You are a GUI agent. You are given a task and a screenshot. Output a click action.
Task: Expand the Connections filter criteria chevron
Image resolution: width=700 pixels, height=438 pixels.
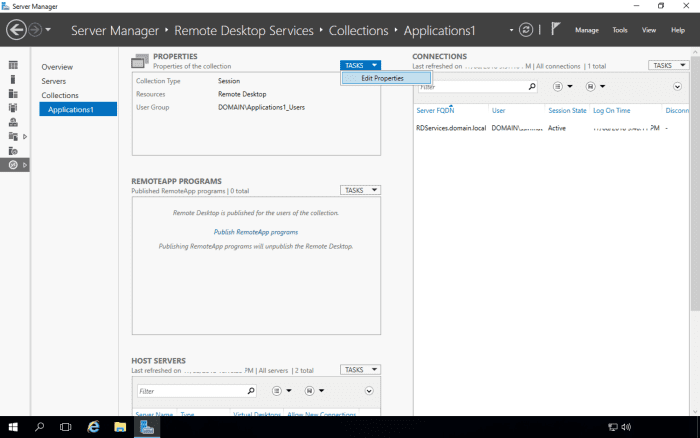click(677, 86)
